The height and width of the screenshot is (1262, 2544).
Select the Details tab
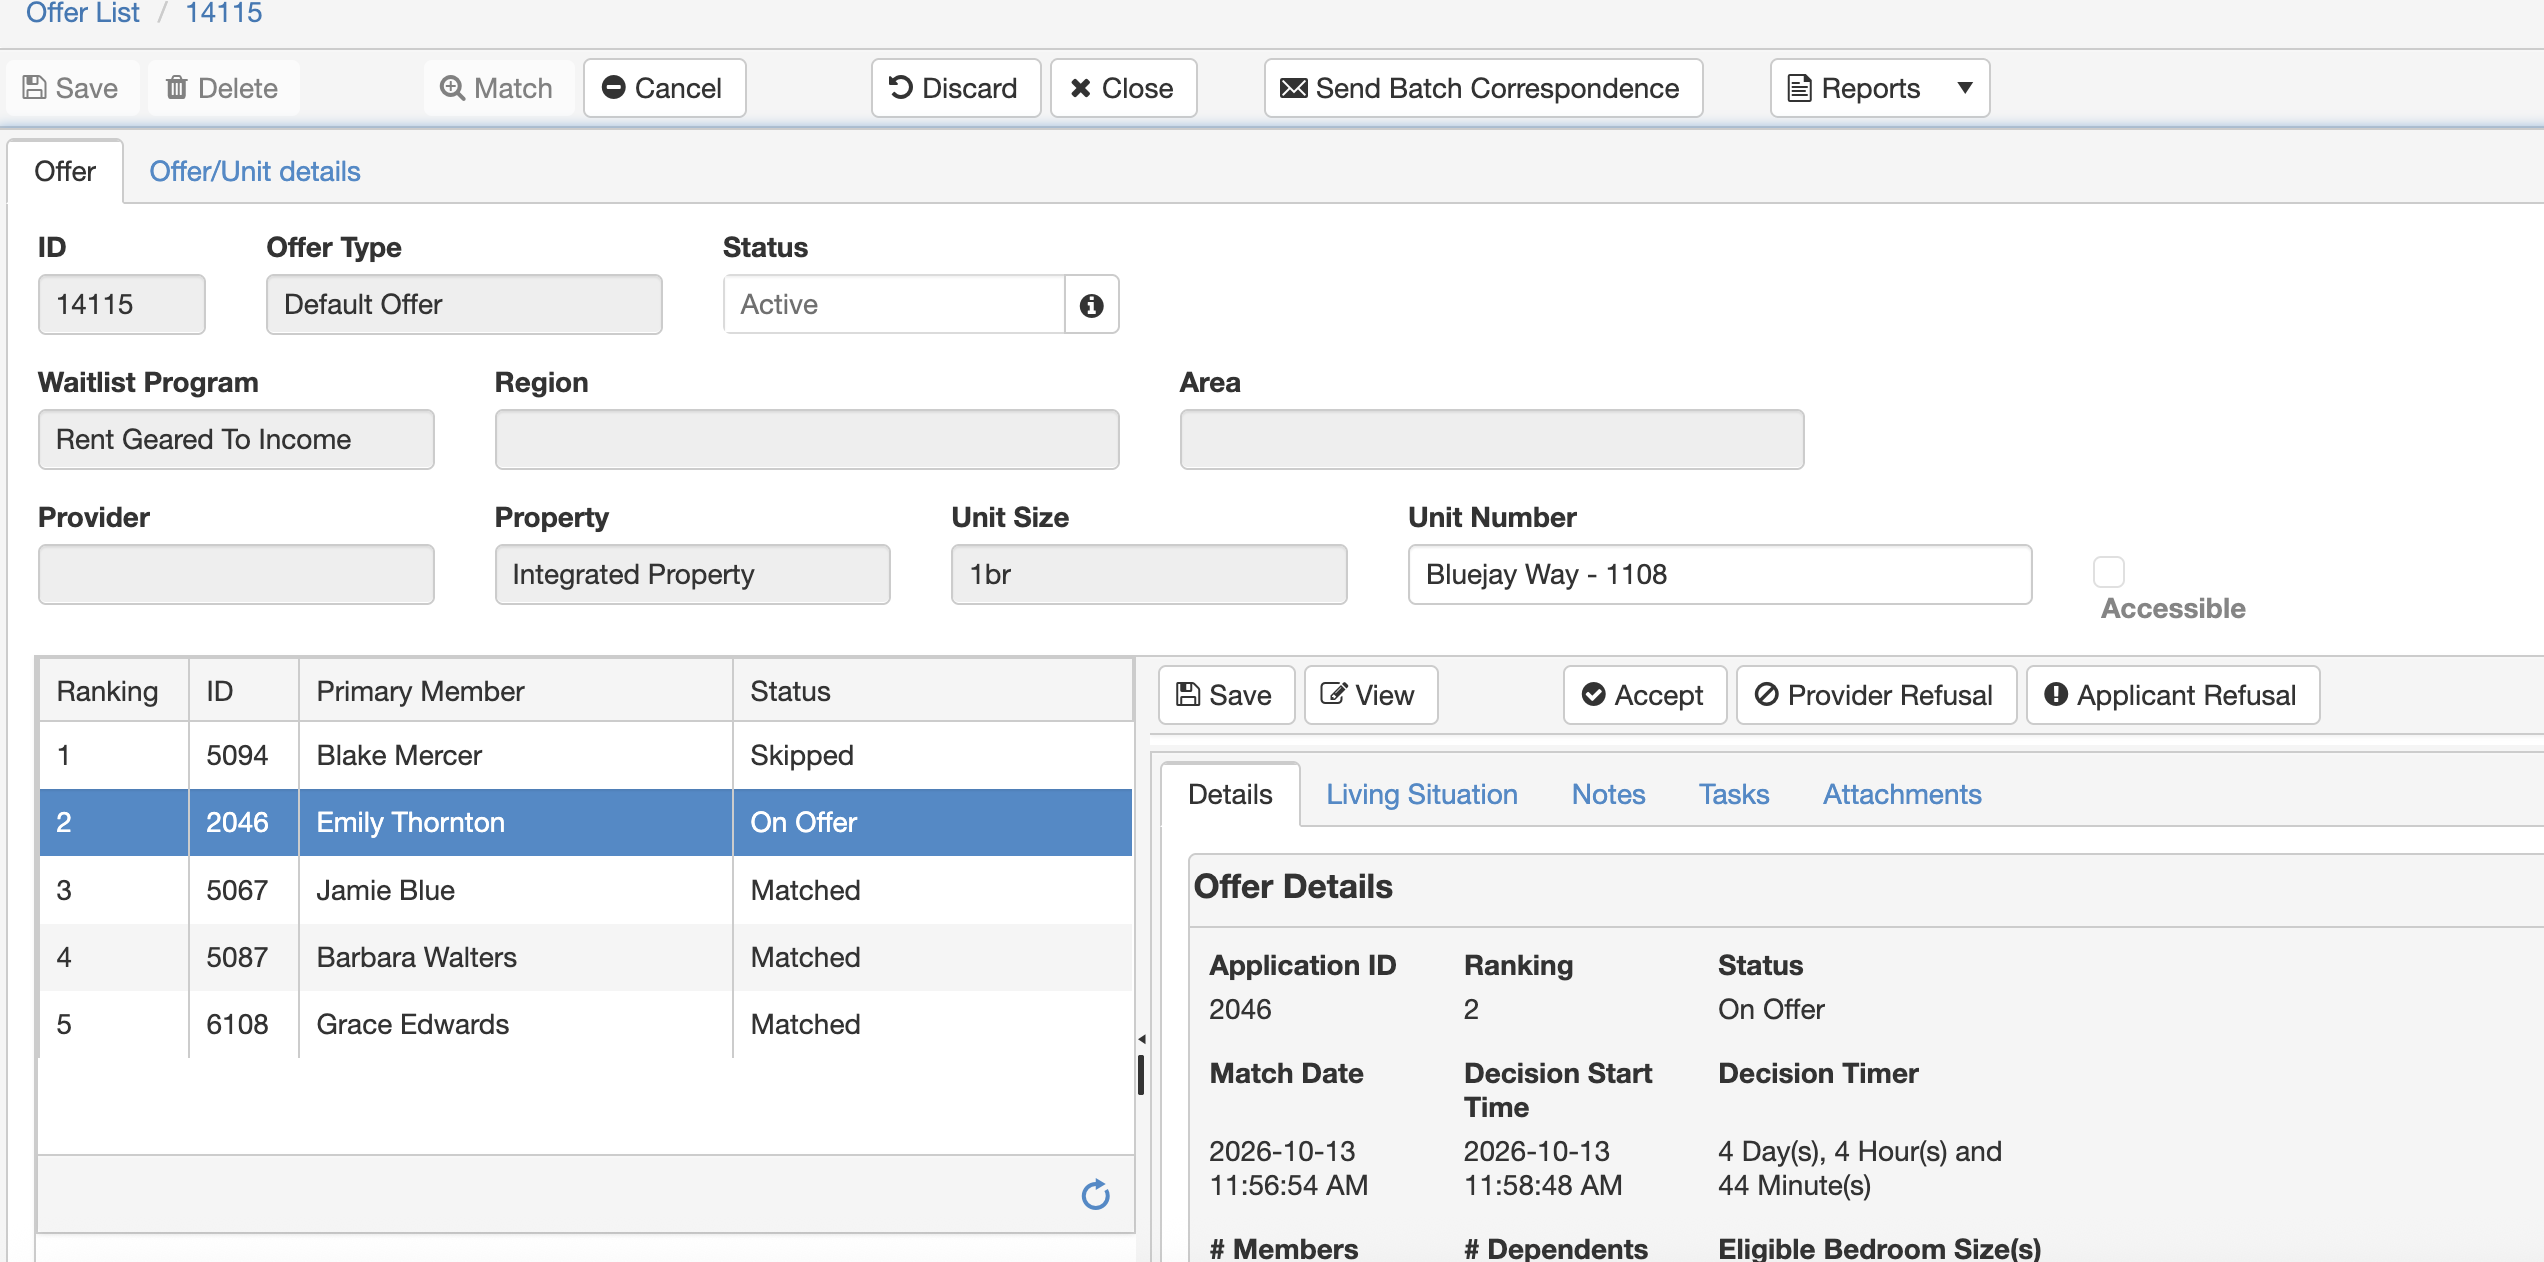click(1230, 794)
